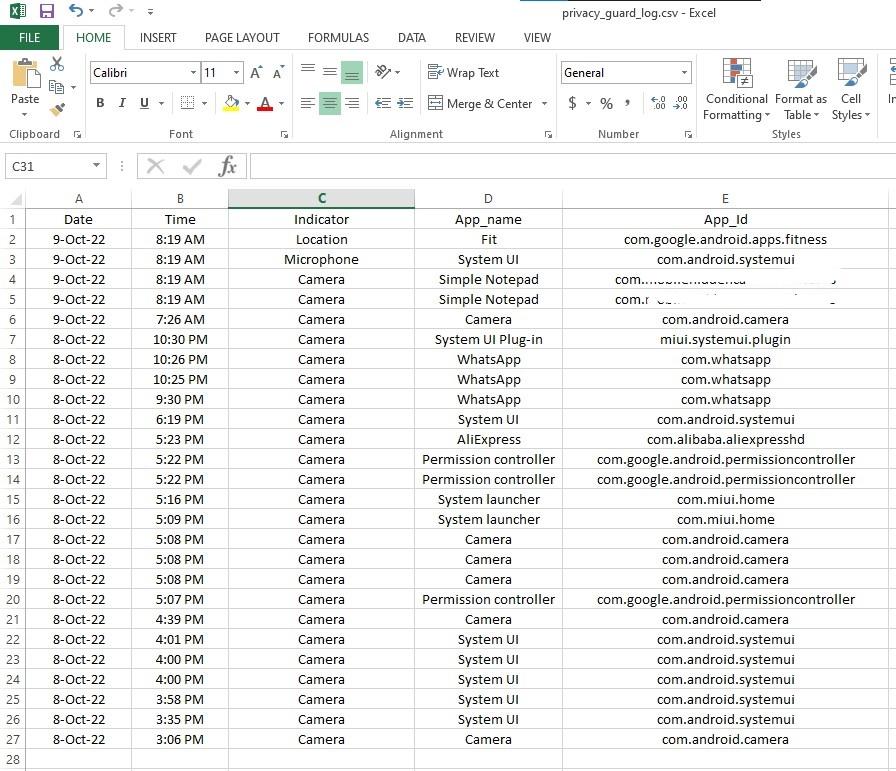896x771 pixels.
Task: Open the FORMULAS tab
Action: click(x=338, y=38)
